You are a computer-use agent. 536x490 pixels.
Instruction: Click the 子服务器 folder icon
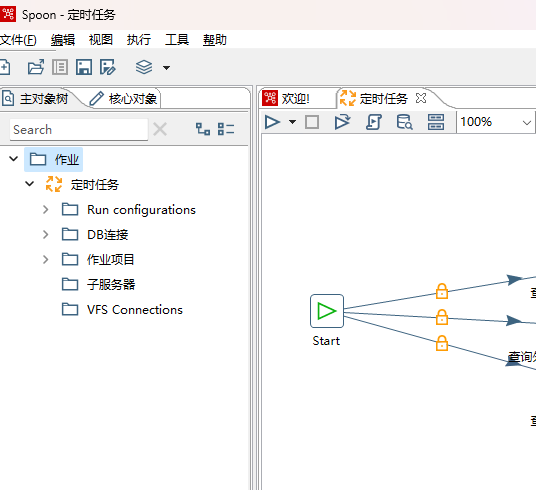pyautogui.click(x=70, y=284)
